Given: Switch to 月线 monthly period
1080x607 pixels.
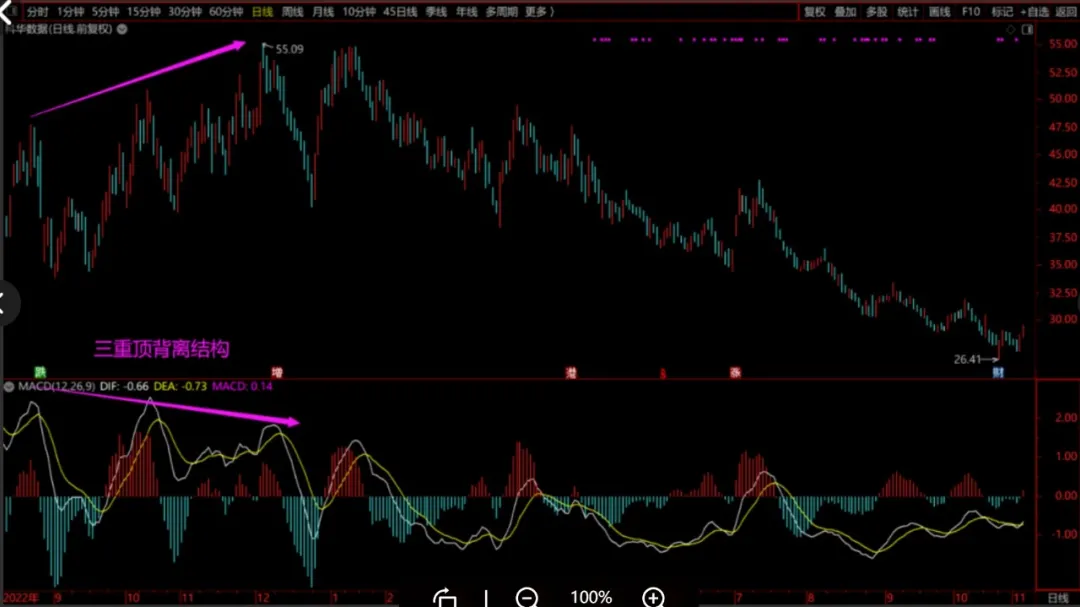Looking at the screenshot, I should coord(323,12).
